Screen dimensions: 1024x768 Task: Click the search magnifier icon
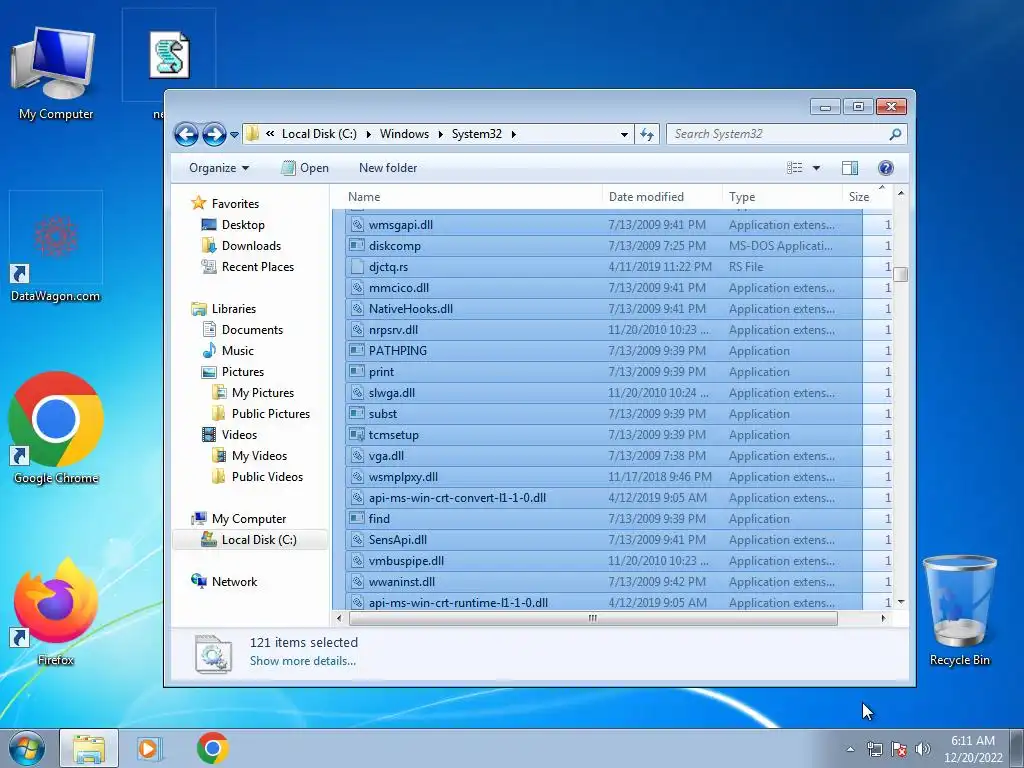pyautogui.click(x=895, y=134)
